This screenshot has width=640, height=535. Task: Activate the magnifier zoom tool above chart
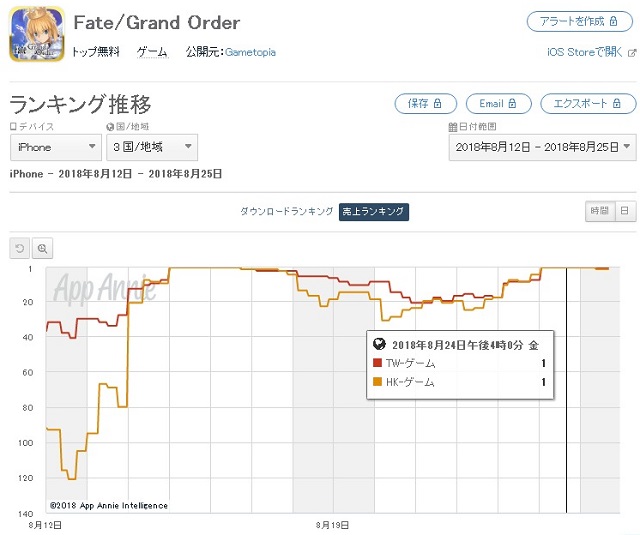[x=42, y=248]
